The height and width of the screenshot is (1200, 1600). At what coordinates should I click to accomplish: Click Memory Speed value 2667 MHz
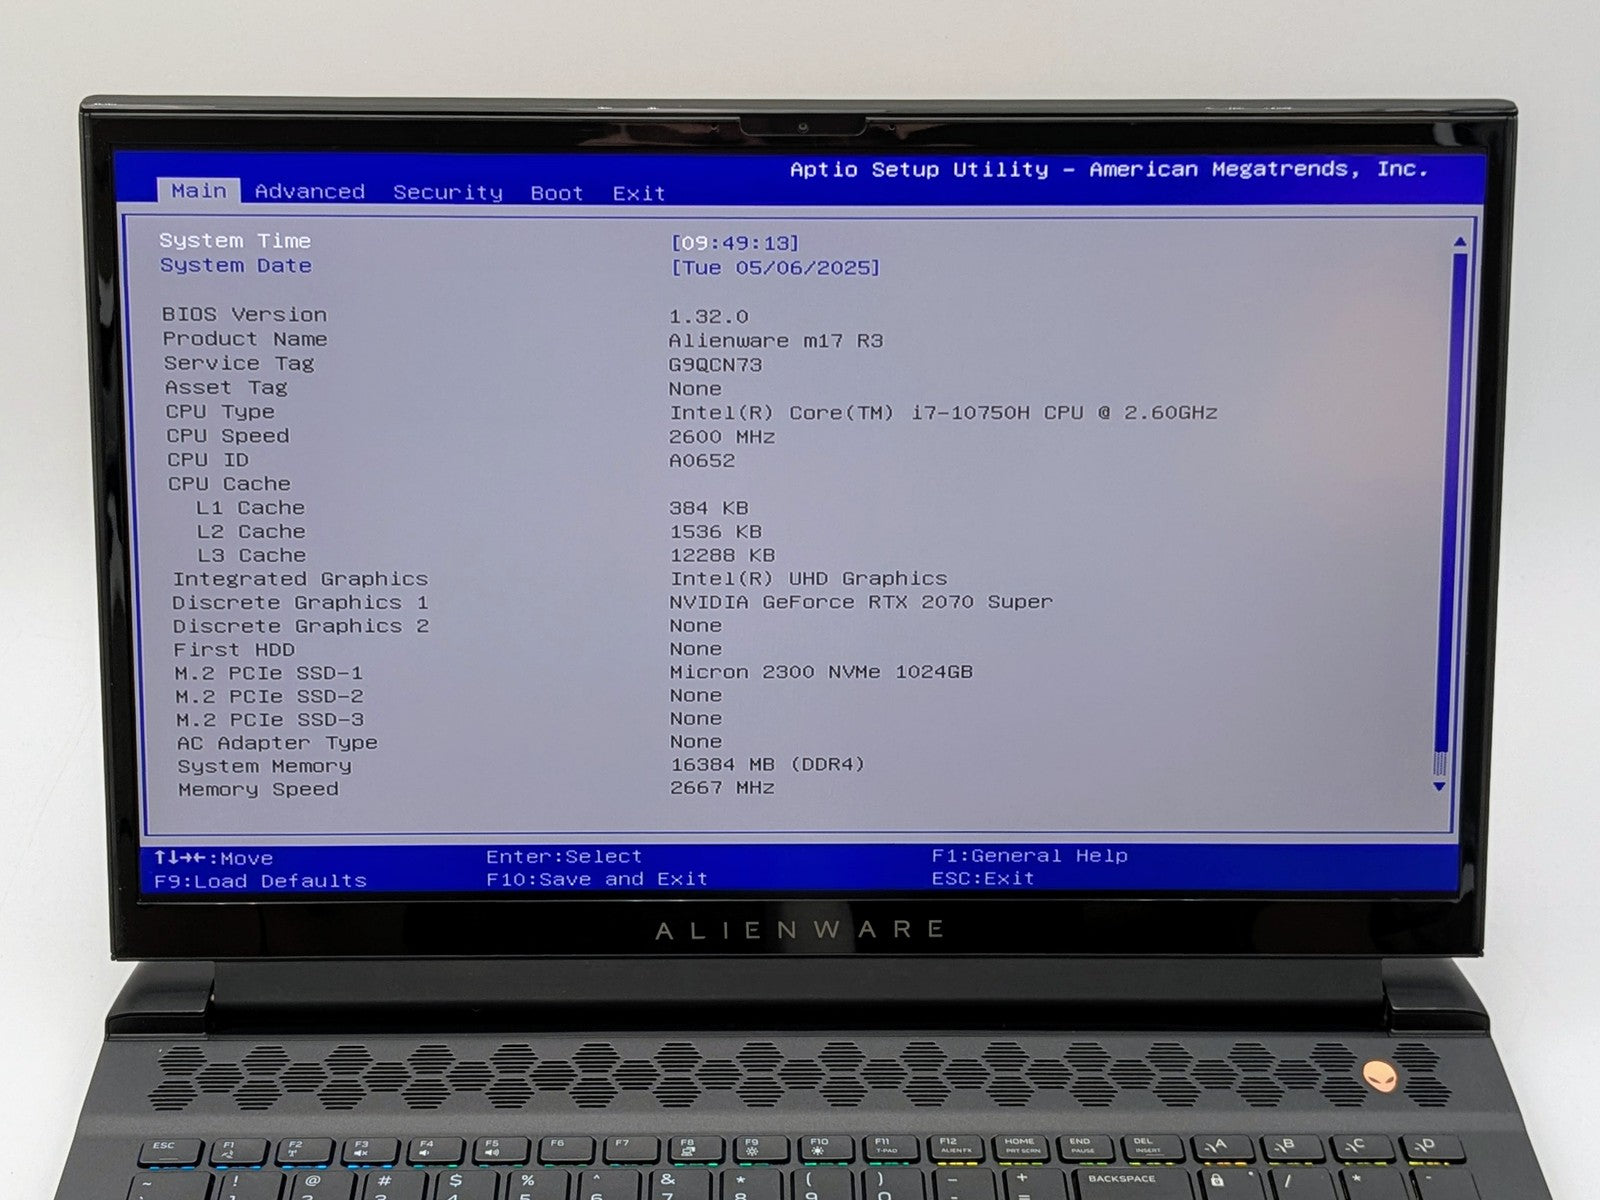(722, 788)
